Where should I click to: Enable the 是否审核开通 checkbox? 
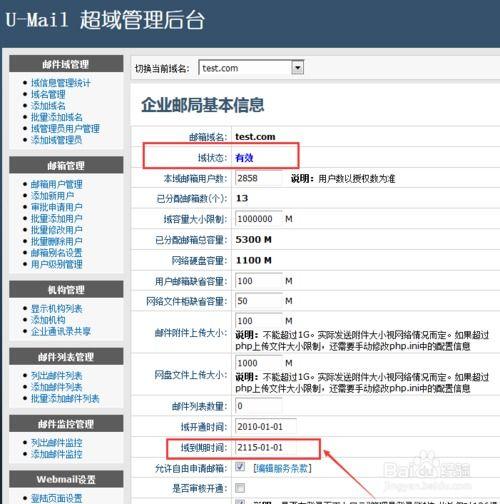240,488
